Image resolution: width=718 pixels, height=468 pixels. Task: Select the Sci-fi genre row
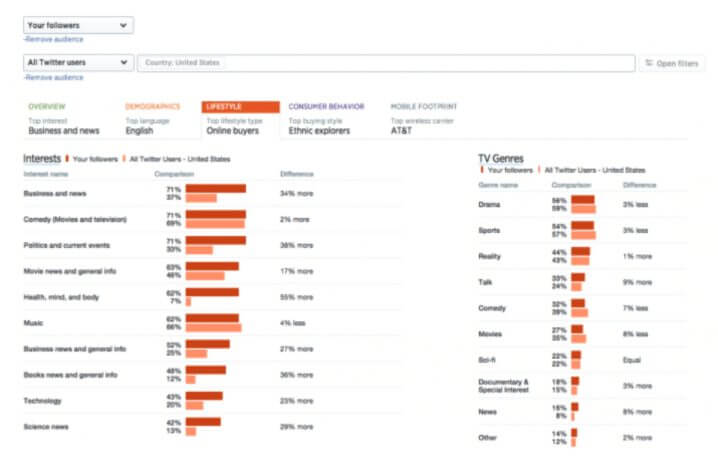tap(490, 360)
